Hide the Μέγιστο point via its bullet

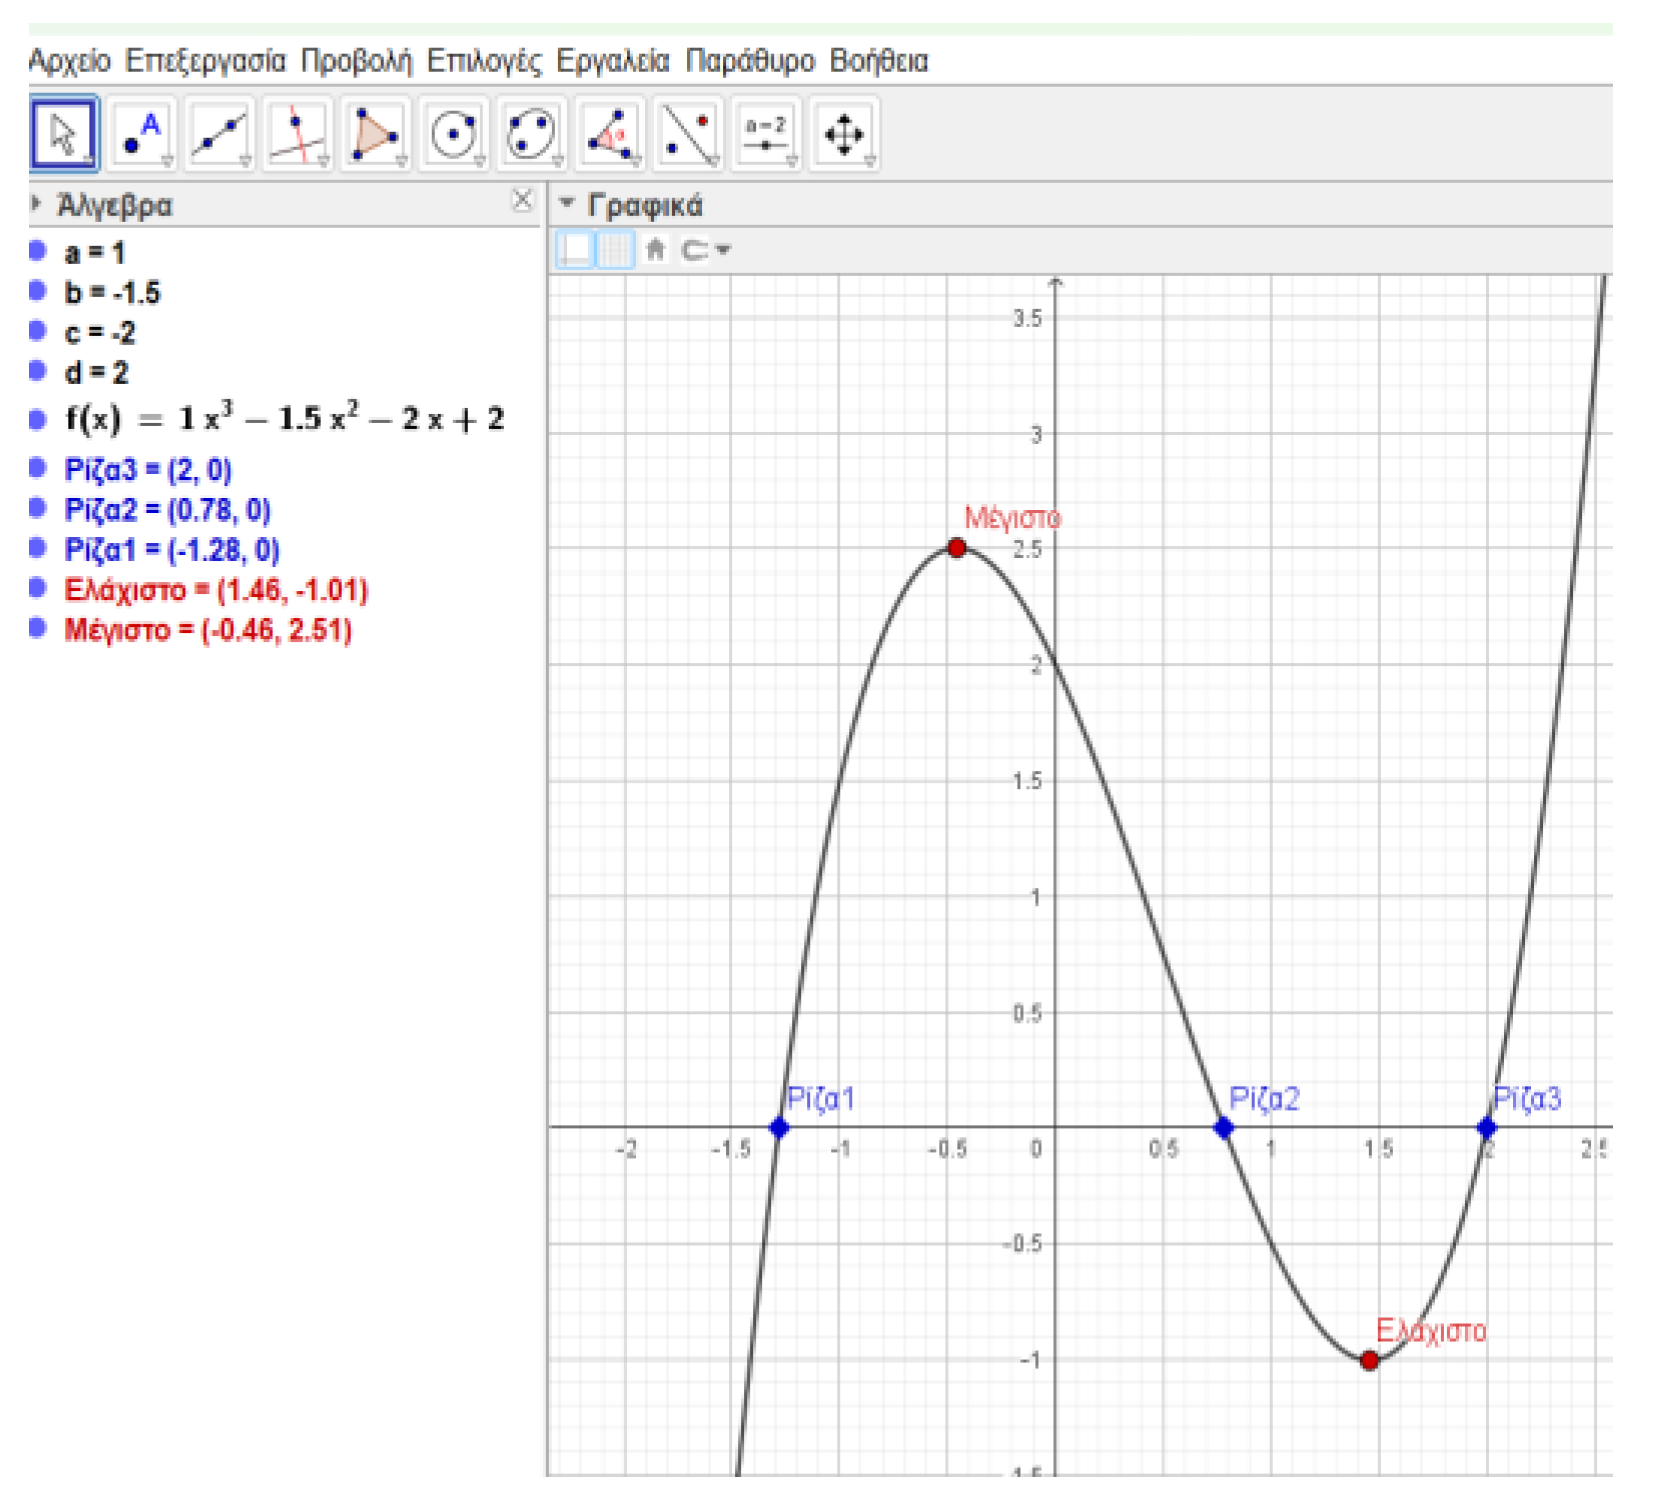point(38,629)
